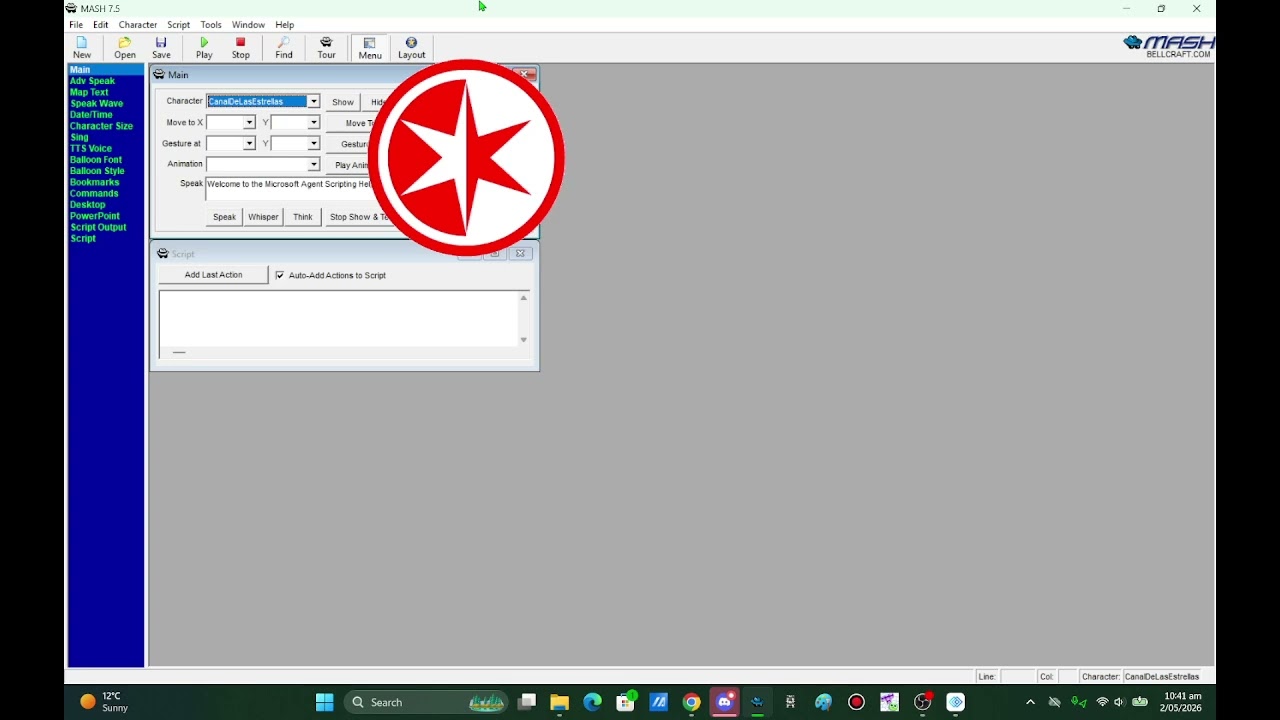Expand the Gesture at X dropdown

pyautogui.click(x=249, y=144)
